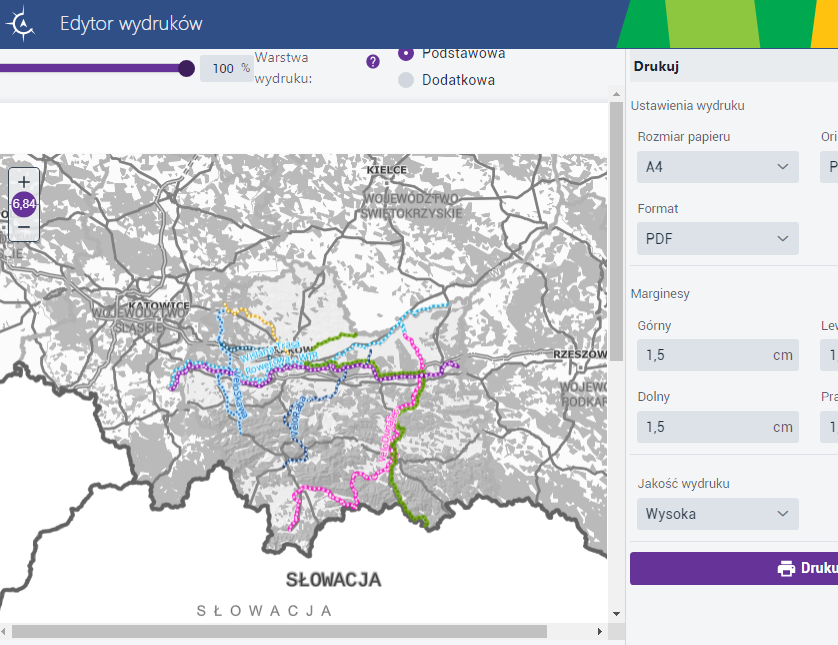Click the Edytor wydruków title in the header
The width and height of the screenshot is (838, 645).
(x=131, y=24)
